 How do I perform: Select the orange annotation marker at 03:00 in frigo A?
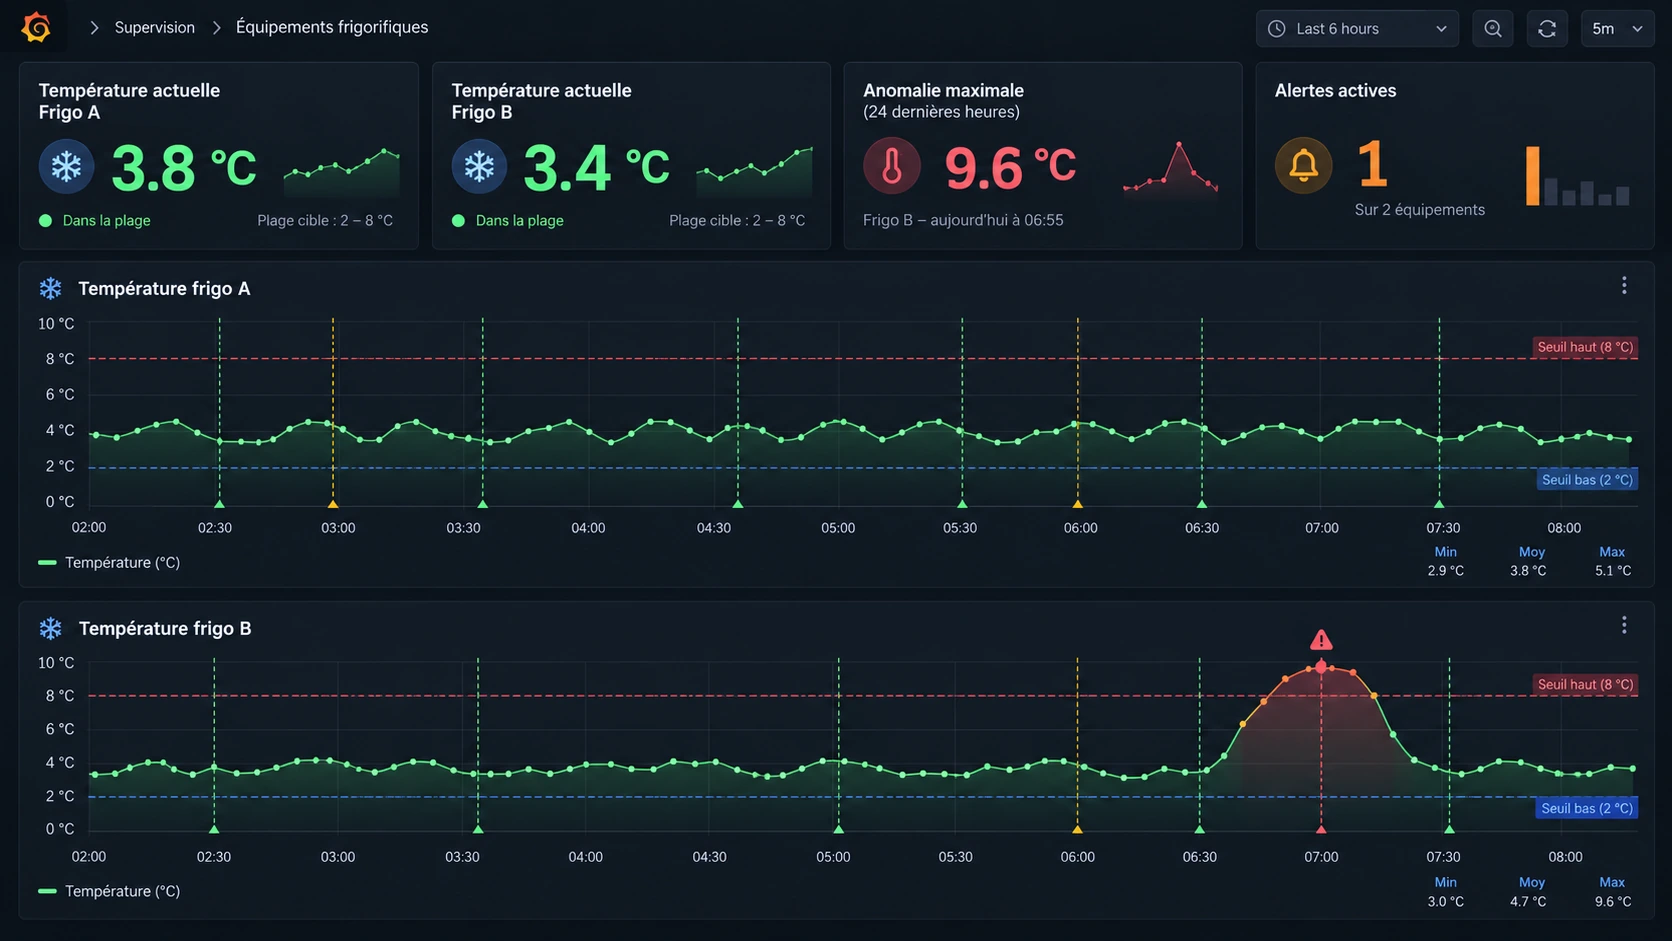click(333, 503)
